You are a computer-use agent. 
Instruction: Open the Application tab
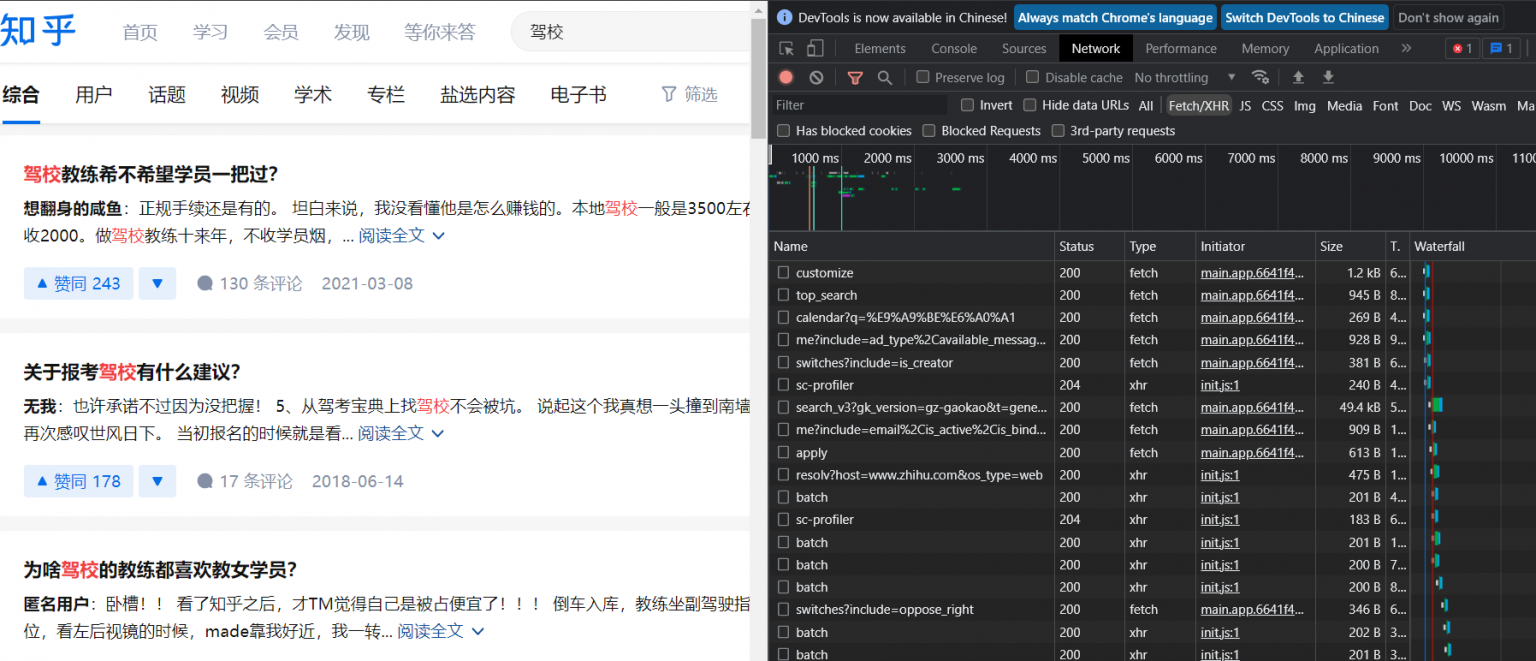click(x=1346, y=48)
